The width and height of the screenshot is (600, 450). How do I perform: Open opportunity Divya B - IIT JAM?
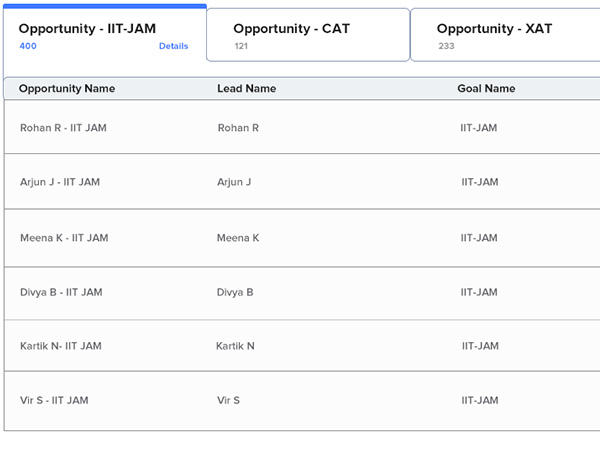[x=61, y=292]
